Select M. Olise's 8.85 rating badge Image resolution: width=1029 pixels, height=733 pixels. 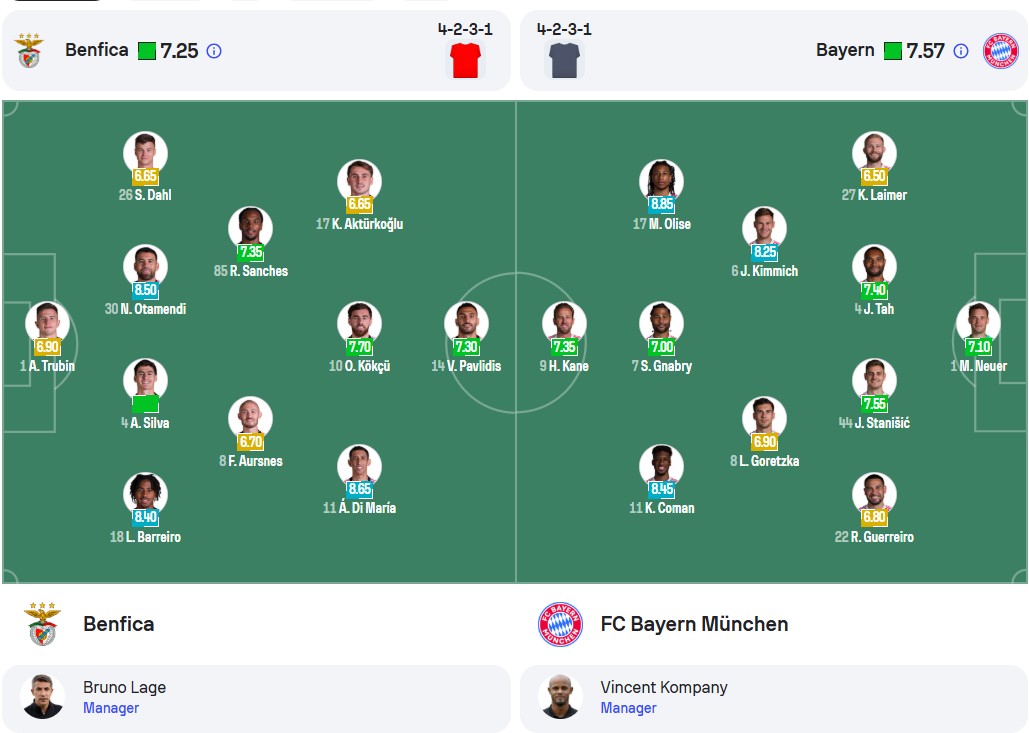[662, 204]
